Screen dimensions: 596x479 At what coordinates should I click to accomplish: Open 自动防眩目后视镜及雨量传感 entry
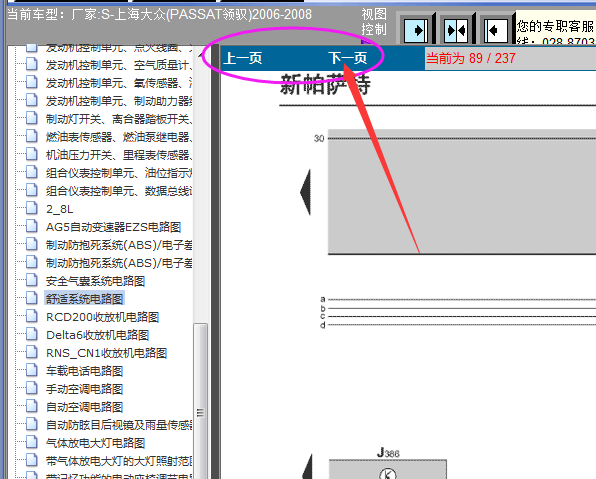119,425
